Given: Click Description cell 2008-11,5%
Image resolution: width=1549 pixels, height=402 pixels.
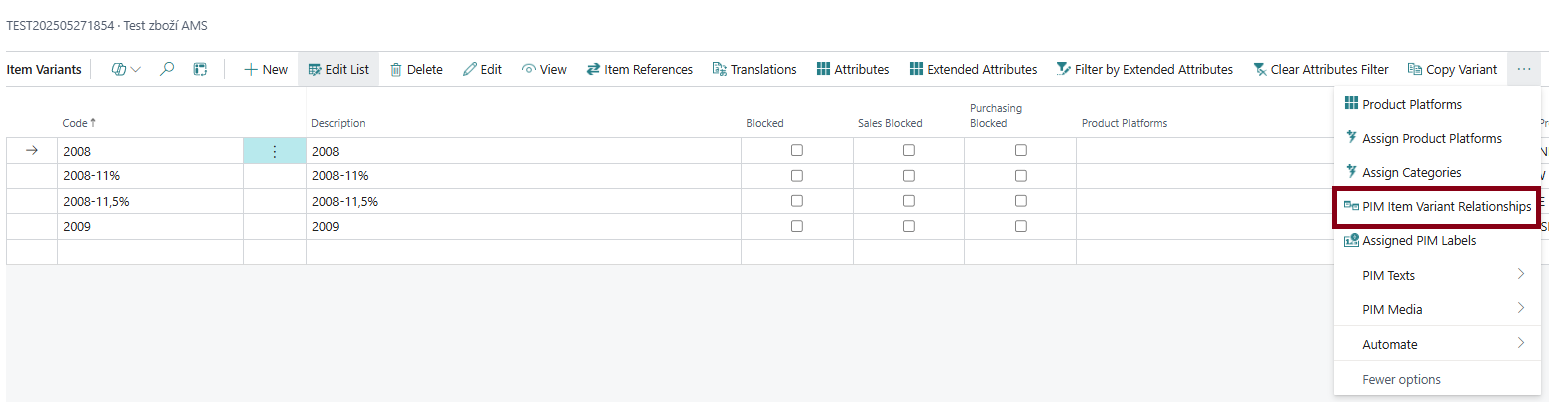Looking at the screenshot, I should point(524,201).
